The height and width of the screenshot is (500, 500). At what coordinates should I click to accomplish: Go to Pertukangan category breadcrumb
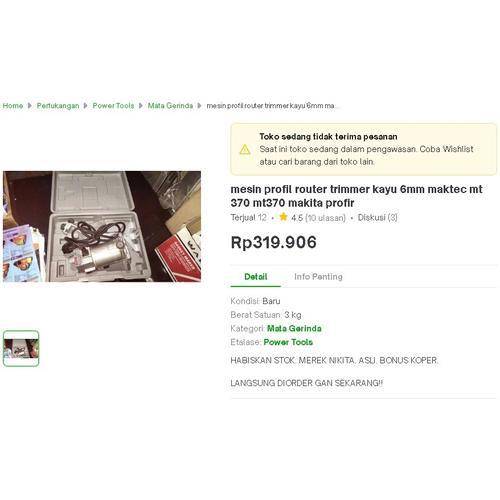[x=58, y=106]
